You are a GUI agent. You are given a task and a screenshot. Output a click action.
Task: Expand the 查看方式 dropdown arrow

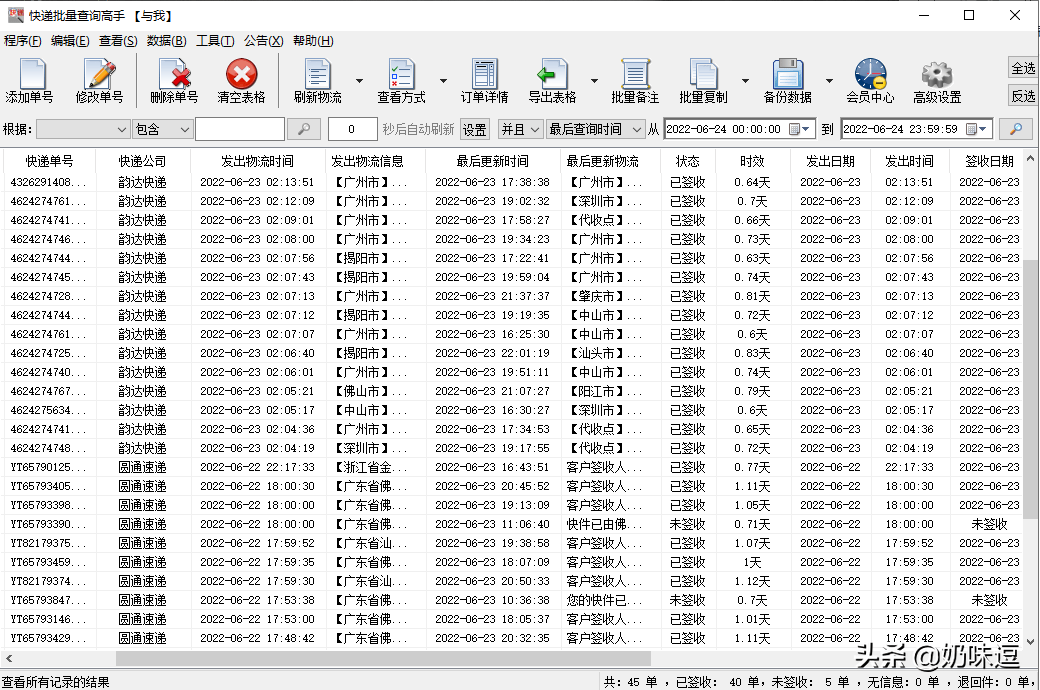[x=444, y=81]
